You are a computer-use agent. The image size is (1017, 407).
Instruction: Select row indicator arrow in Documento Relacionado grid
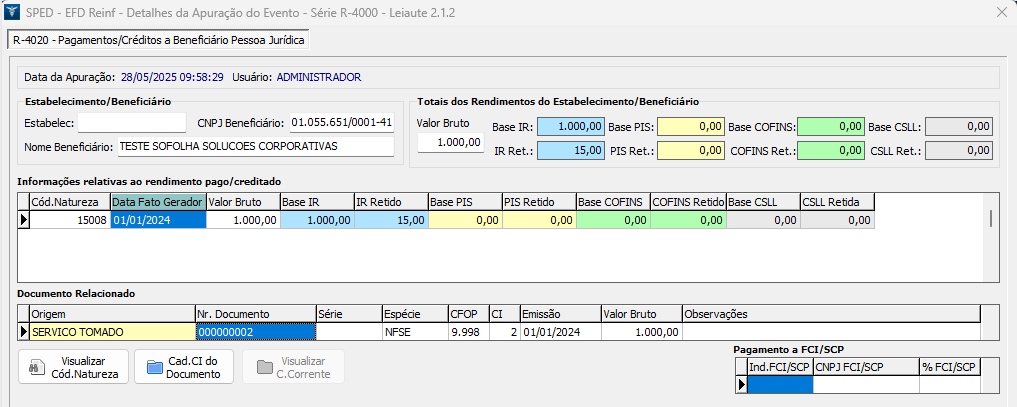pyautogui.click(x=24, y=331)
